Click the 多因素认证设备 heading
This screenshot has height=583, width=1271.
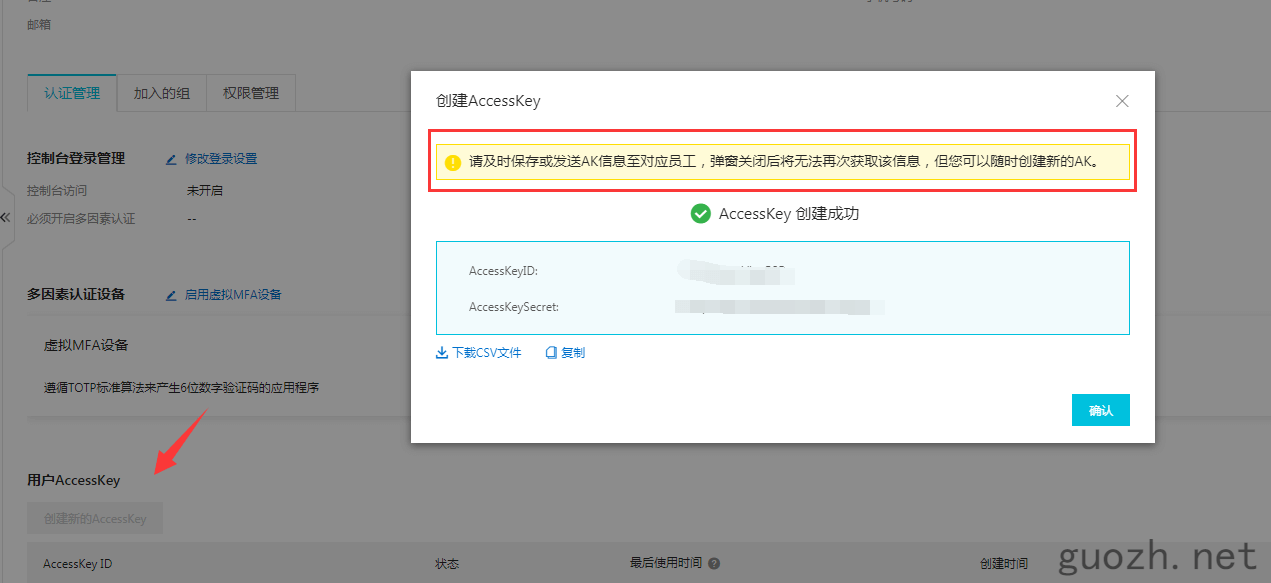(x=76, y=294)
